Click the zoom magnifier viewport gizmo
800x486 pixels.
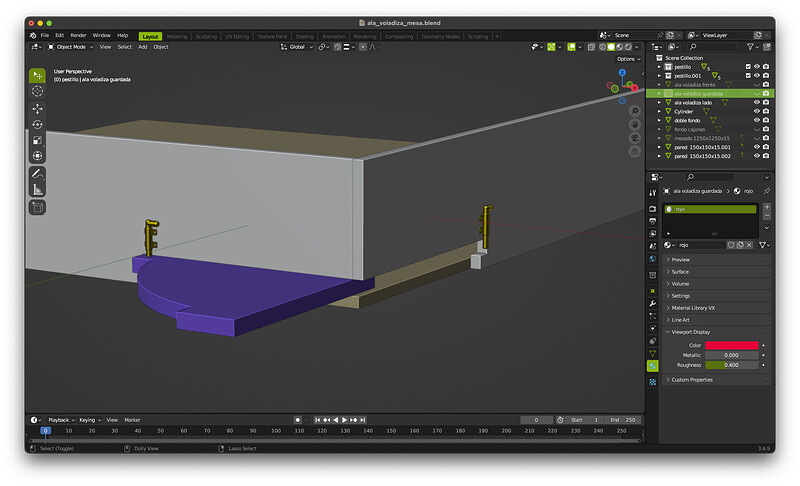[635, 111]
